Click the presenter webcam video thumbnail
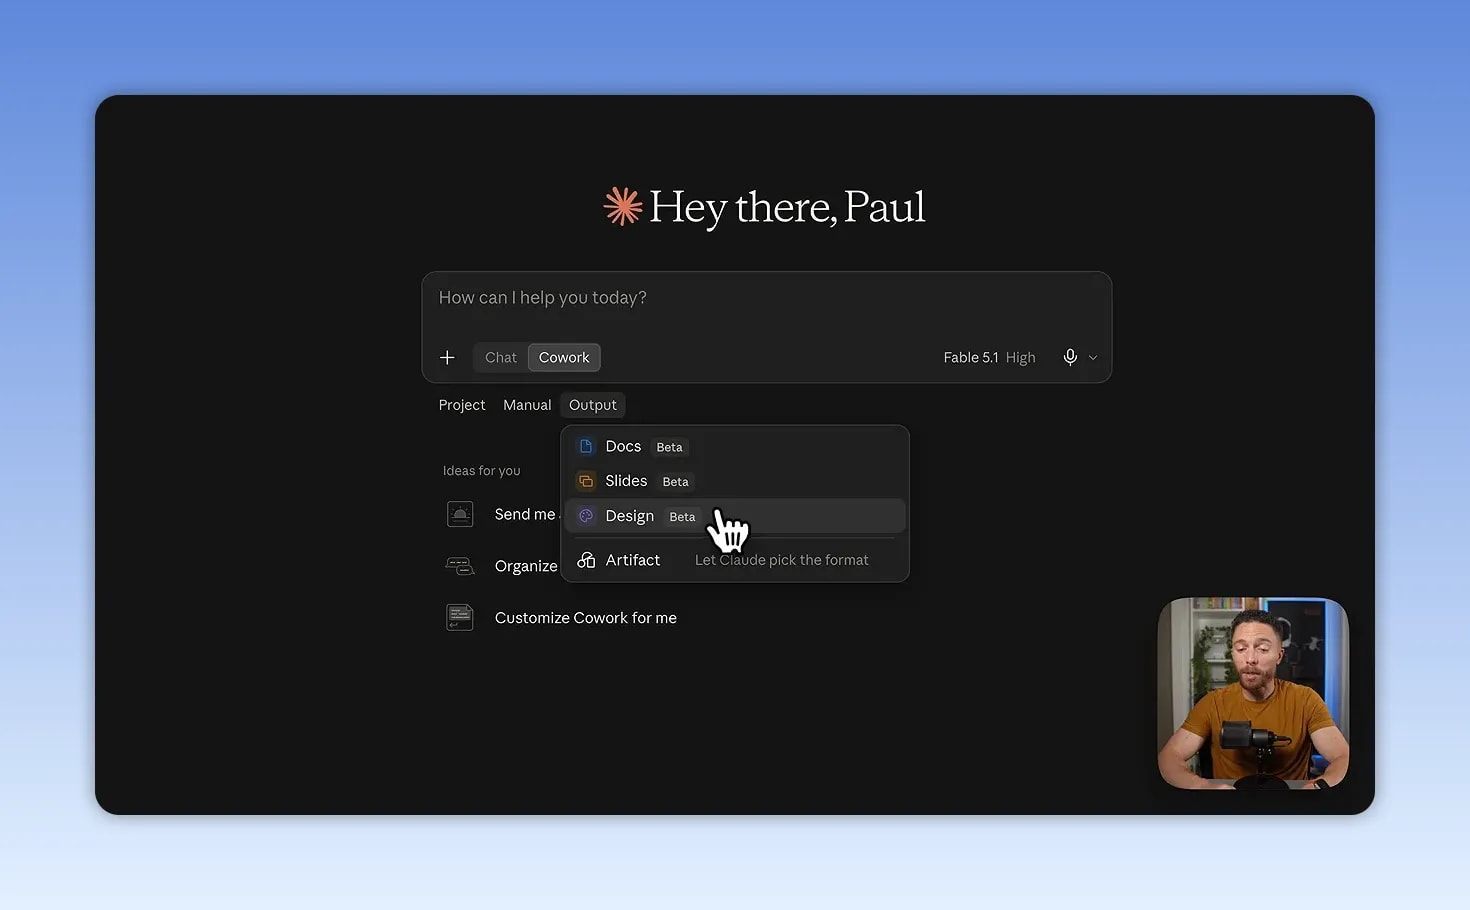 coord(1253,693)
